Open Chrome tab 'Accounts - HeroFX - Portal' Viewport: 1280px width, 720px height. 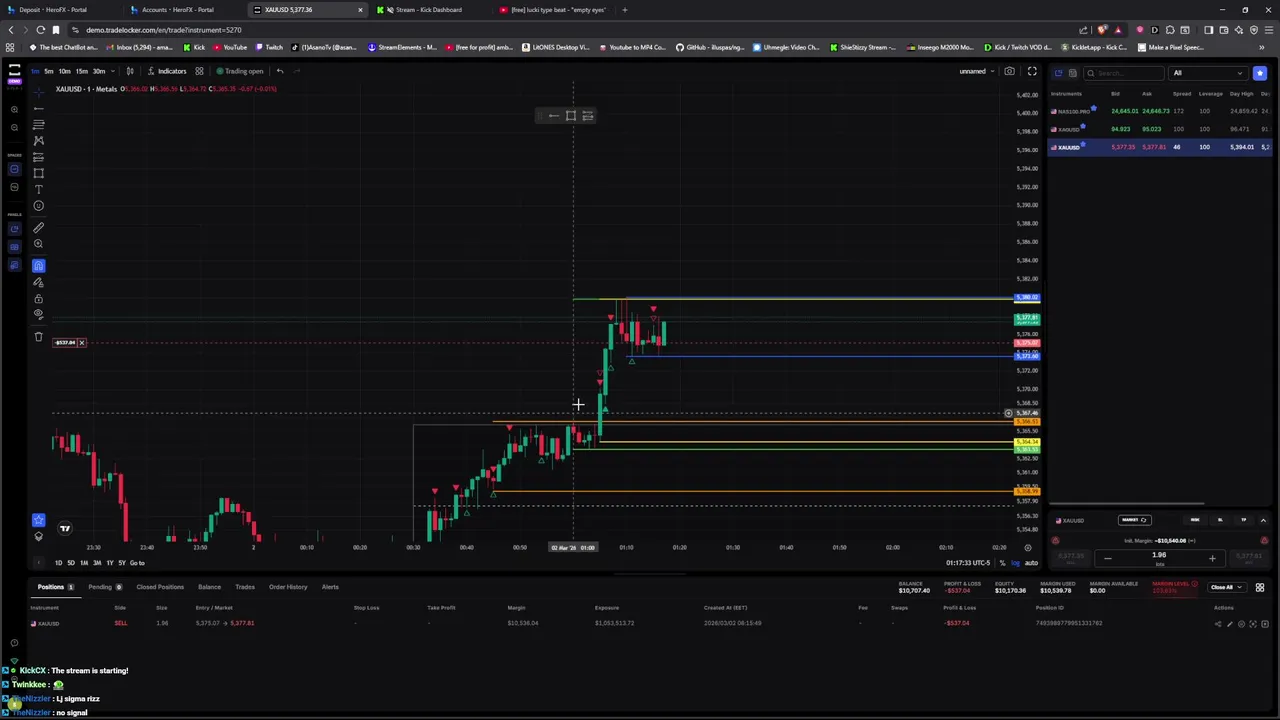point(178,10)
